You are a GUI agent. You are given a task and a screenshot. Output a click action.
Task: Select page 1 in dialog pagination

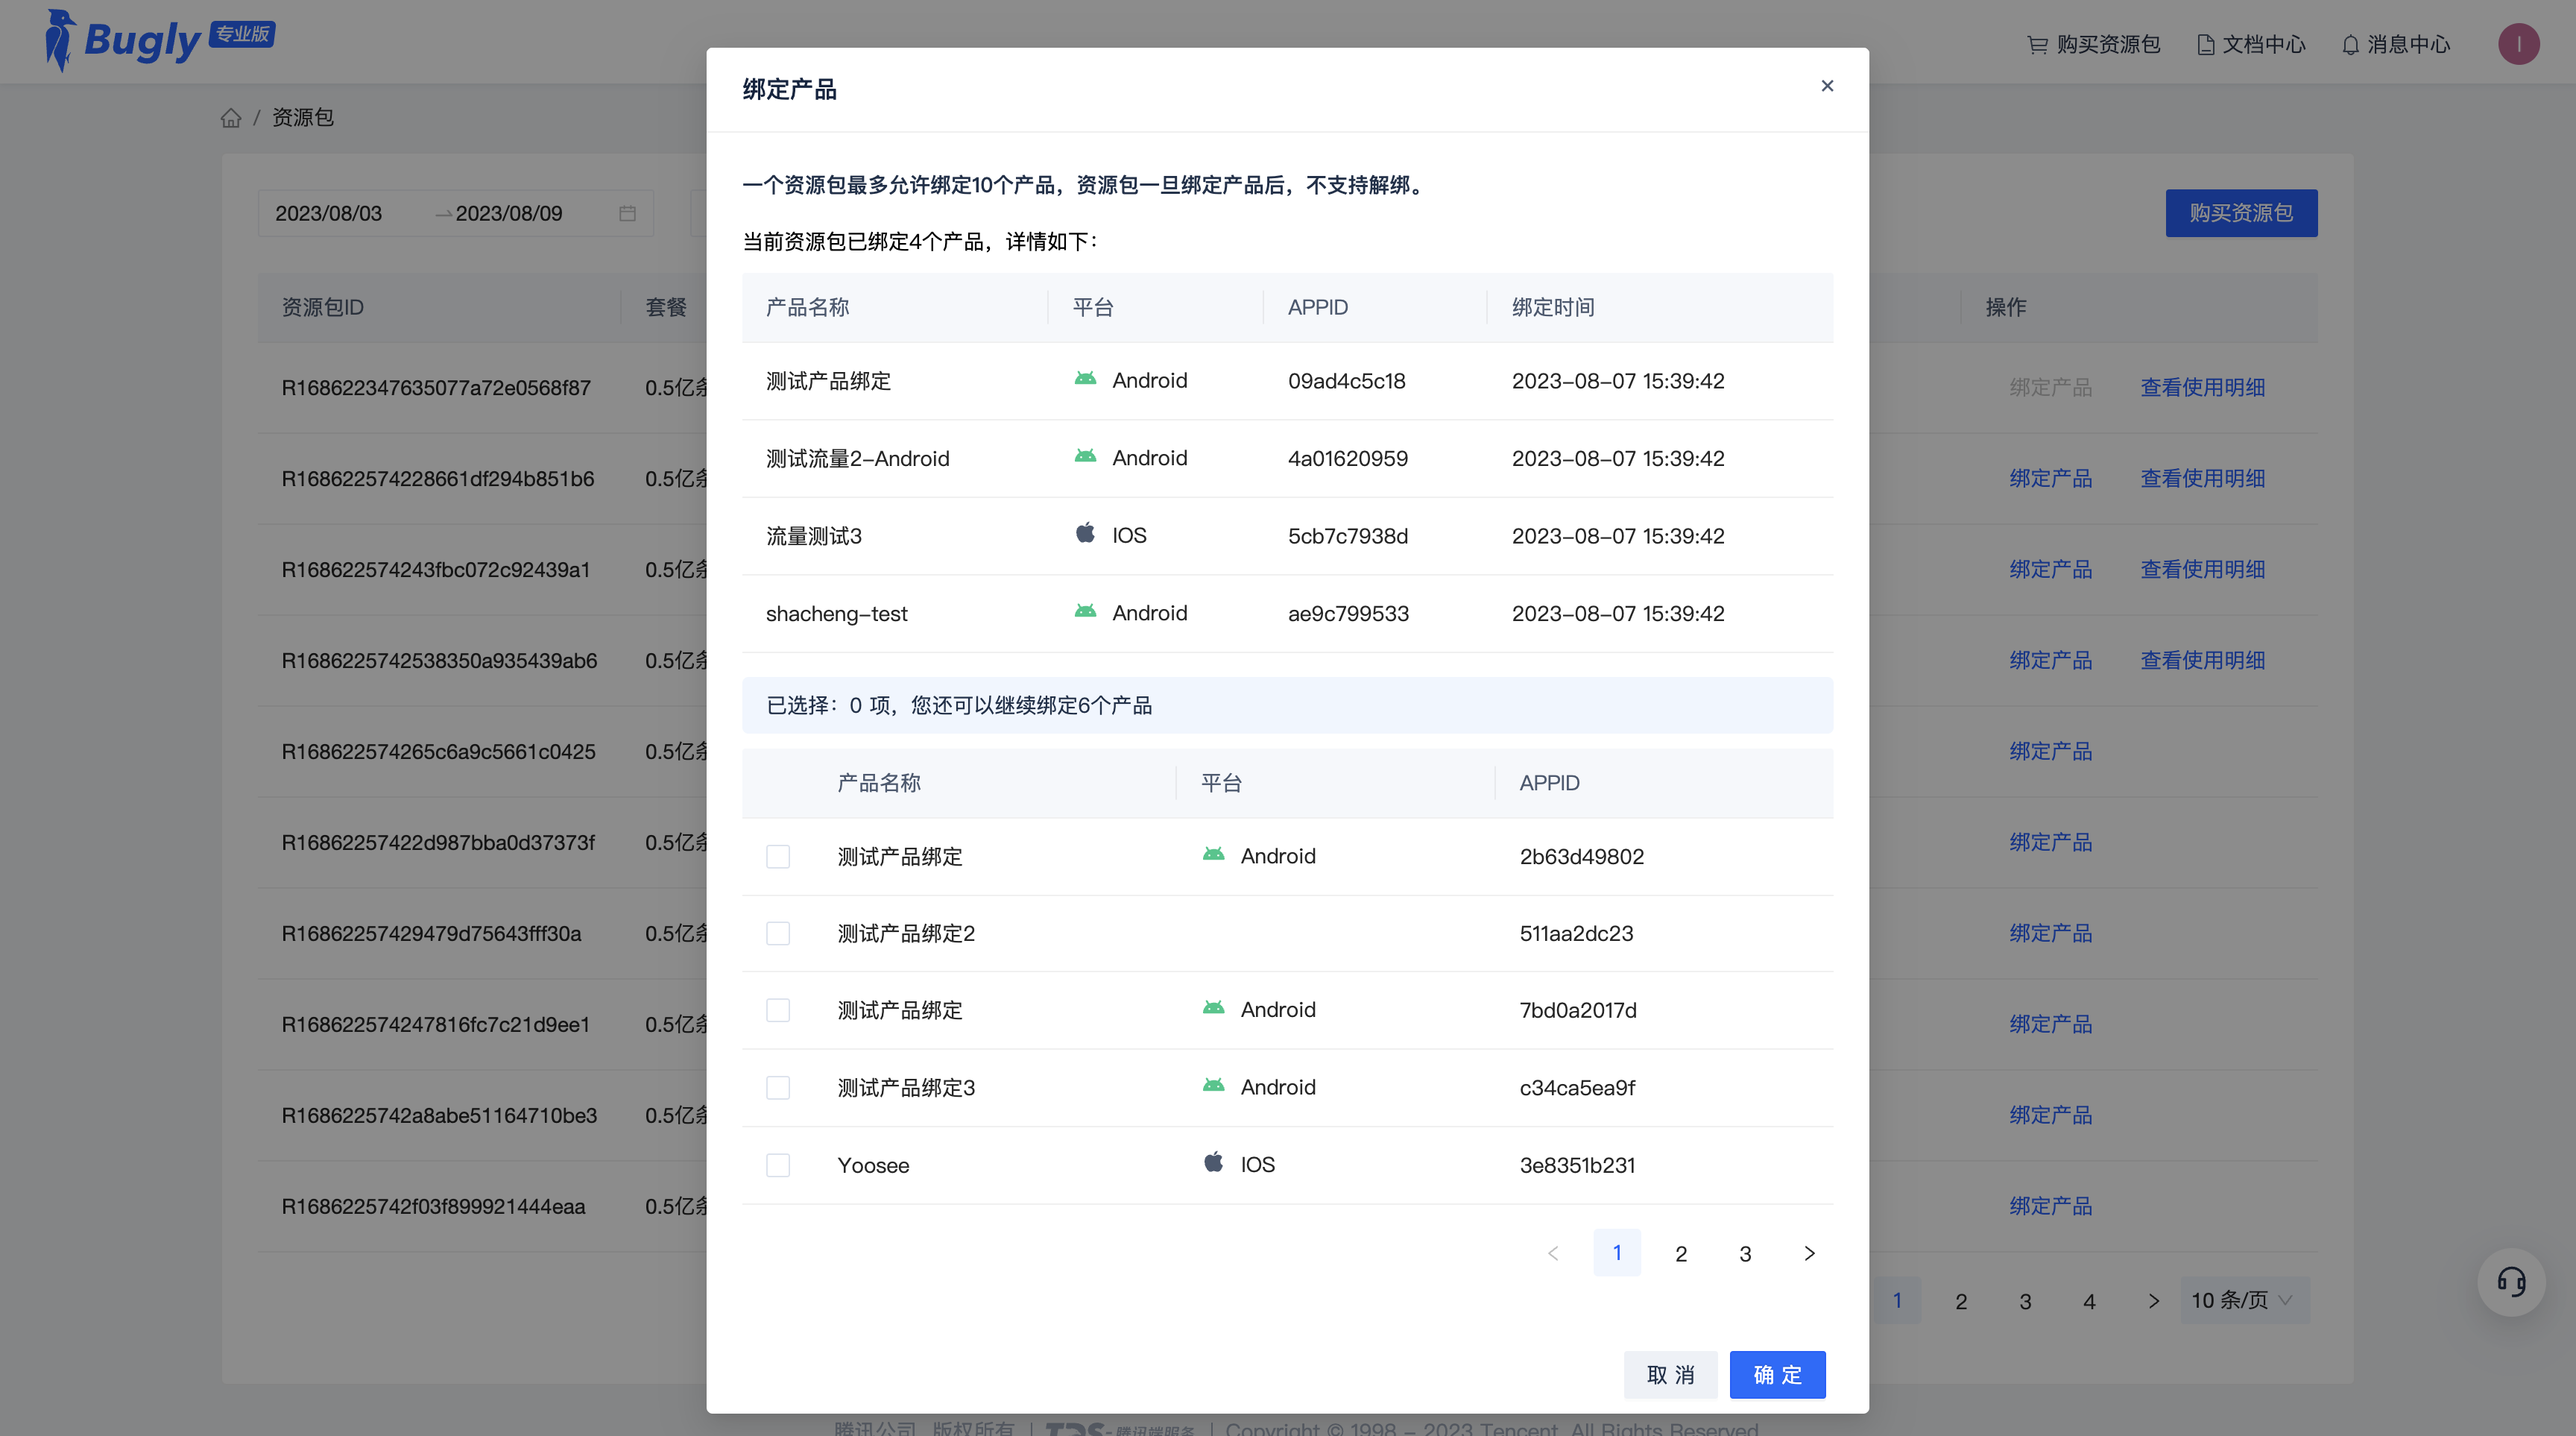pos(1617,1253)
